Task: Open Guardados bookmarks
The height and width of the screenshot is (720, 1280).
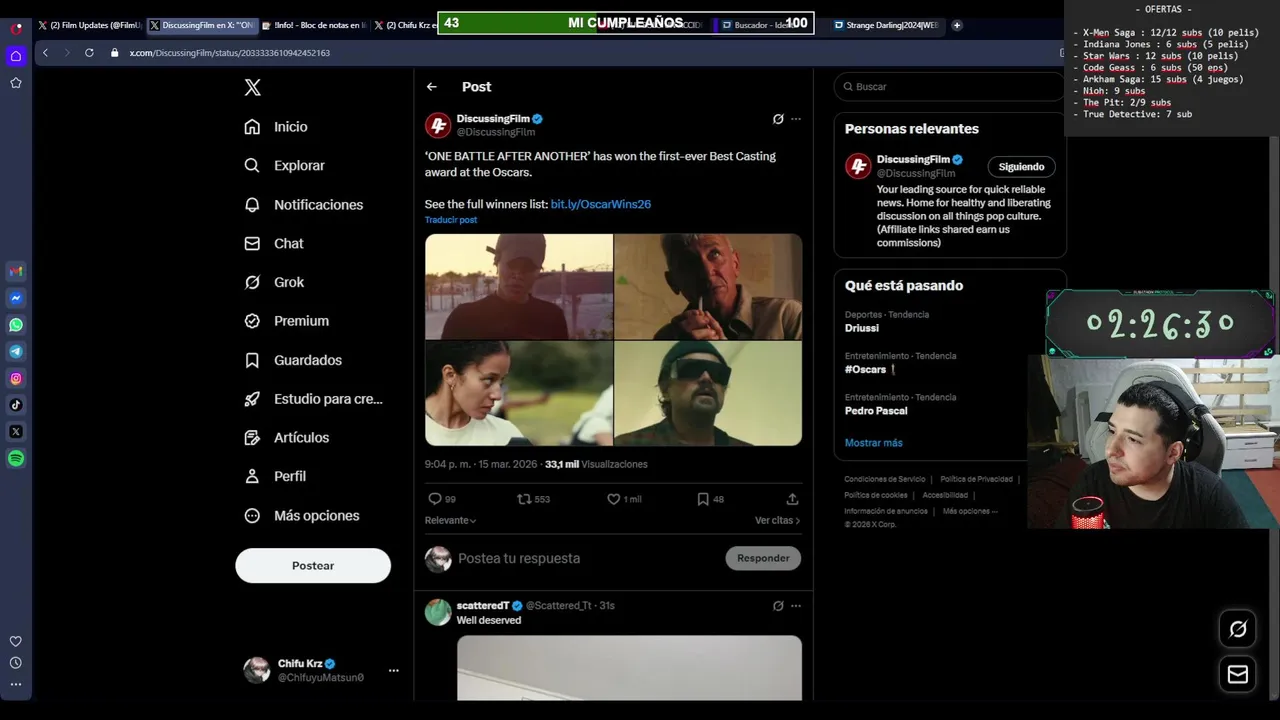Action: (x=293, y=360)
